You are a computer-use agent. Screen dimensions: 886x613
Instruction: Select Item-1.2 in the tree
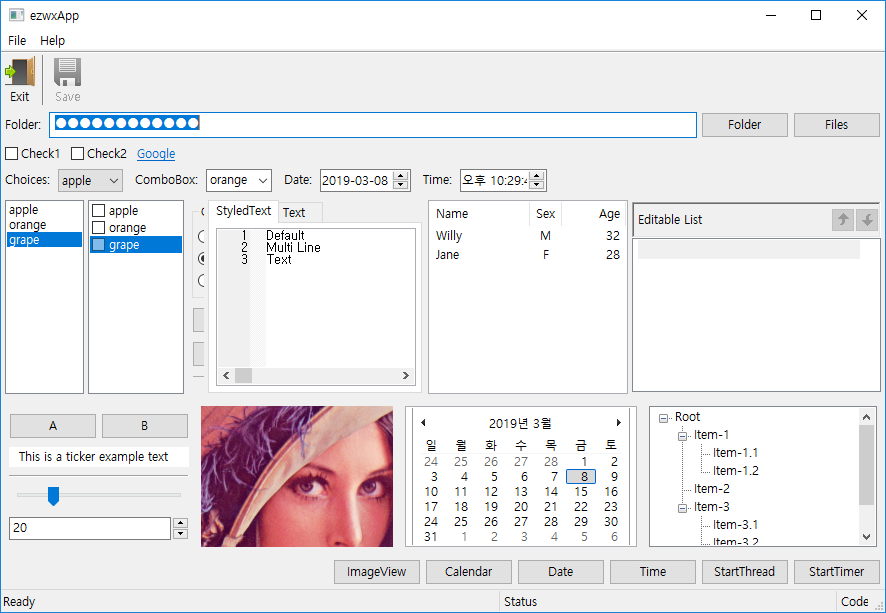(735, 471)
